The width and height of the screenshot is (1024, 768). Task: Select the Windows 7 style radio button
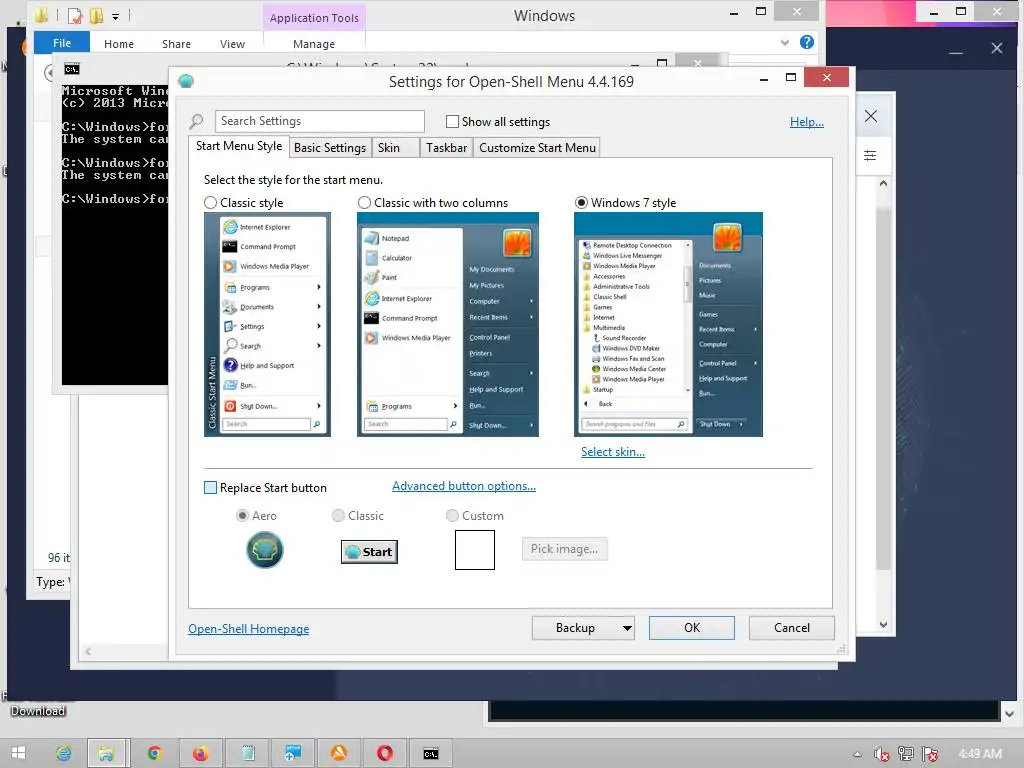click(581, 202)
